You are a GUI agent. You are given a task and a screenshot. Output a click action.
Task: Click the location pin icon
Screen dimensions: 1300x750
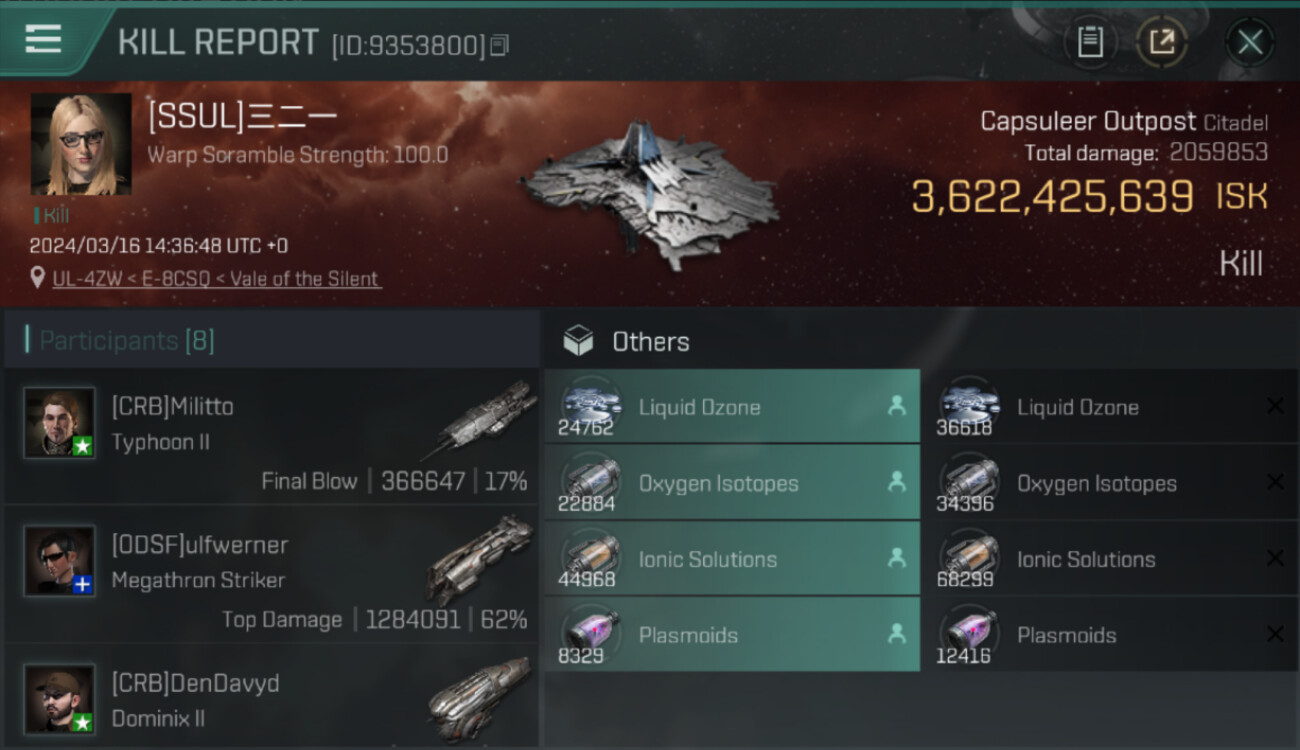[x=38, y=278]
